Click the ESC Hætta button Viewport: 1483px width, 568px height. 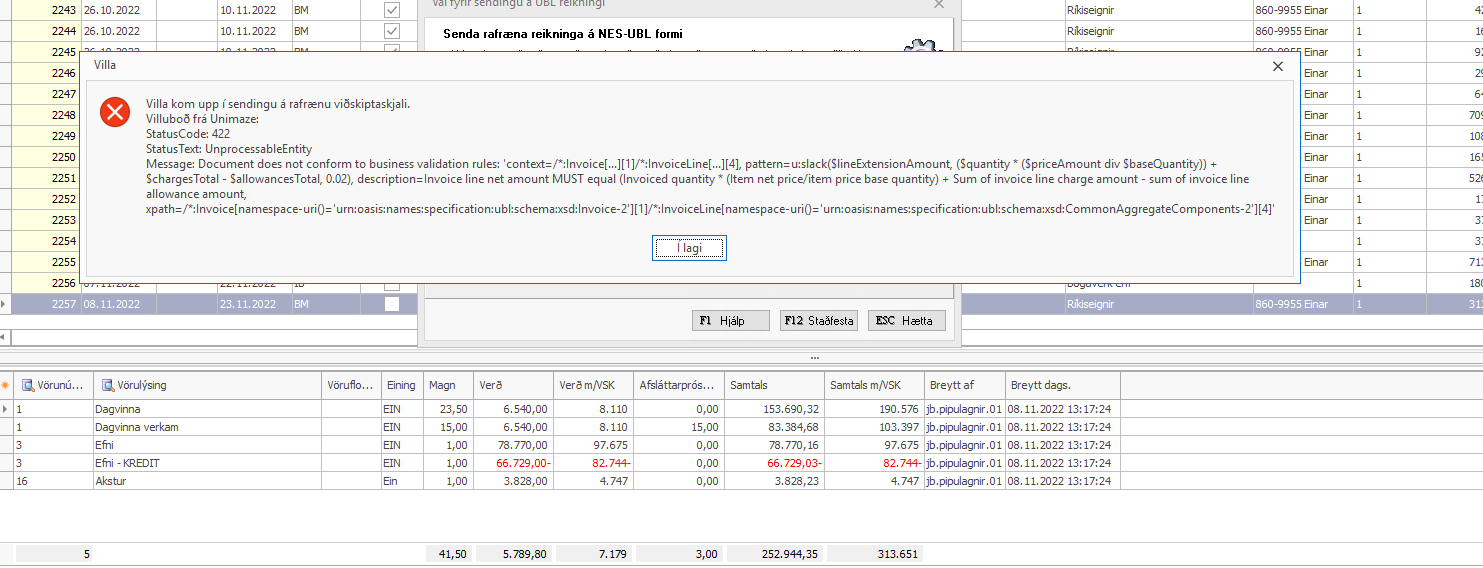click(x=906, y=320)
